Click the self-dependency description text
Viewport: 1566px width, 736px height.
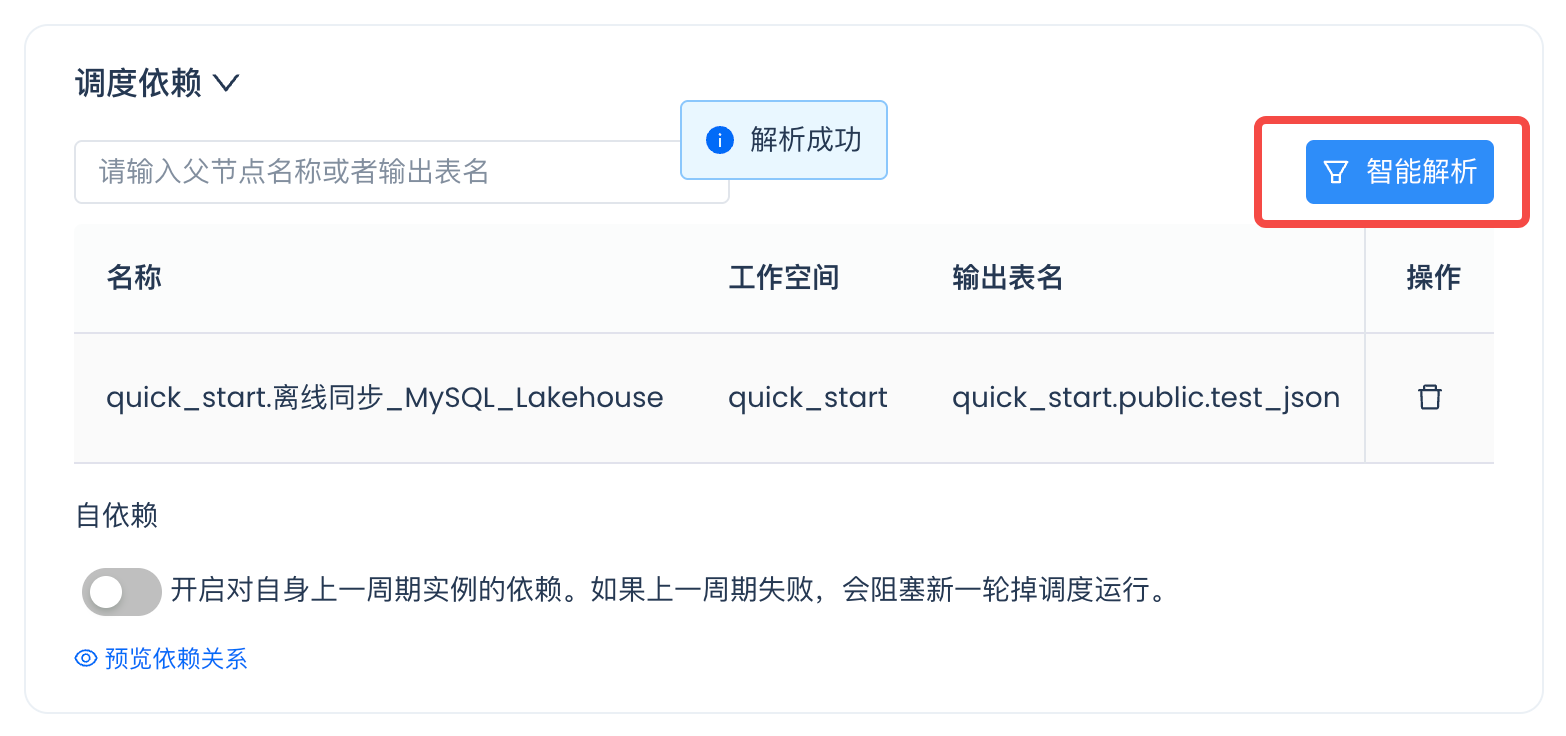pyautogui.click(x=669, y=590)
